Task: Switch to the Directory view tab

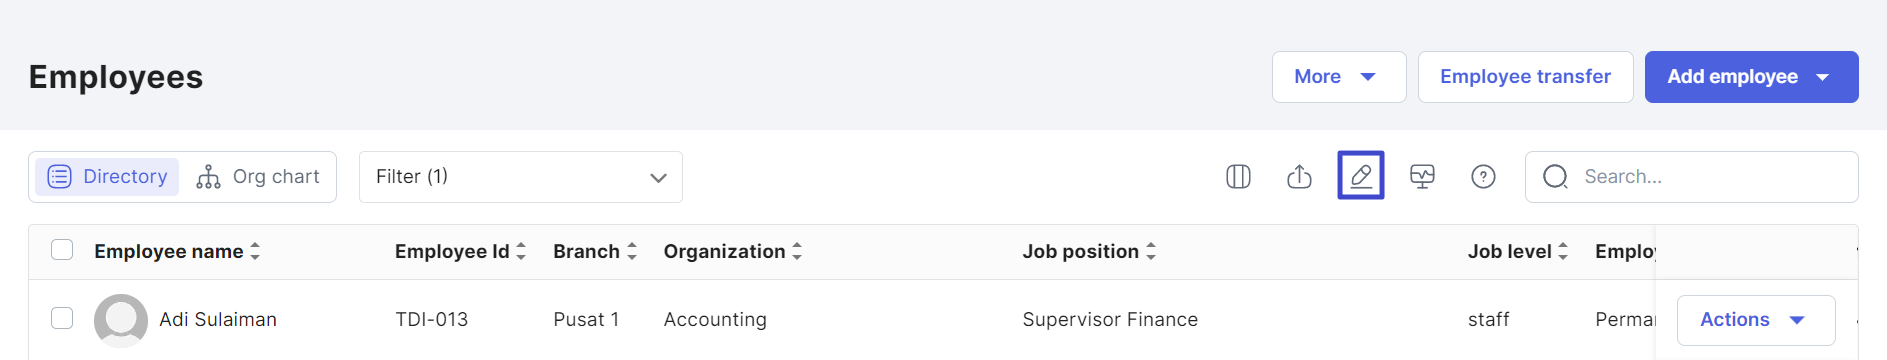Action: (x=107, y=177)
